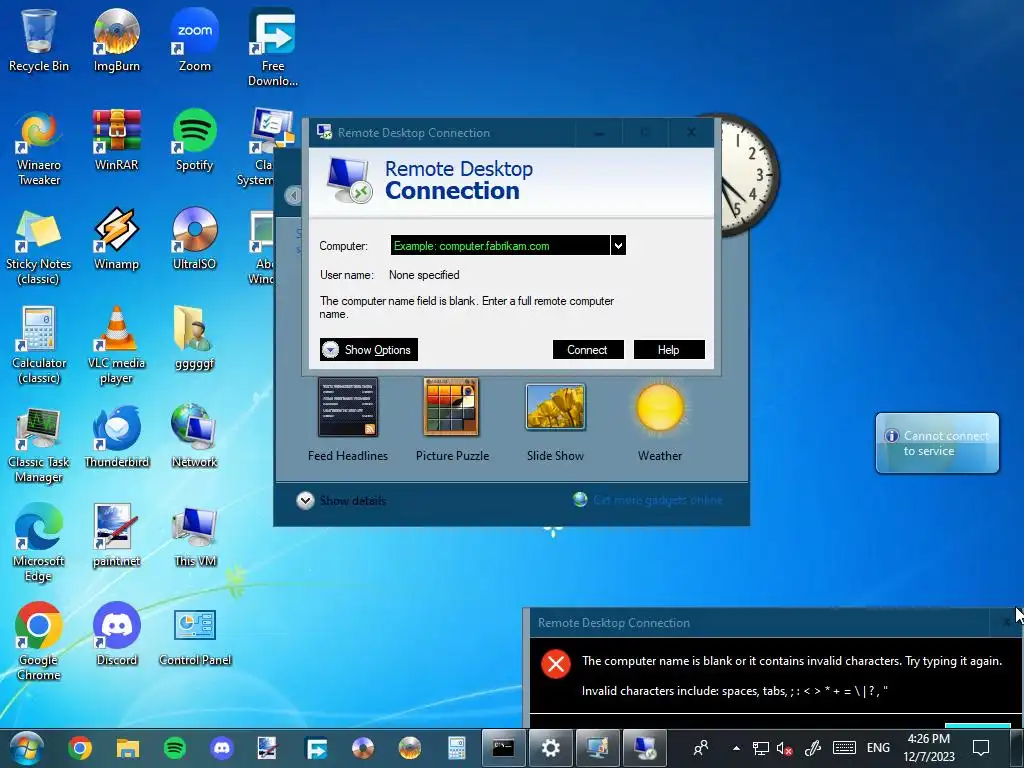
Task: Expand Show Options in Remote Desktop
Action: tap(368, 349)
